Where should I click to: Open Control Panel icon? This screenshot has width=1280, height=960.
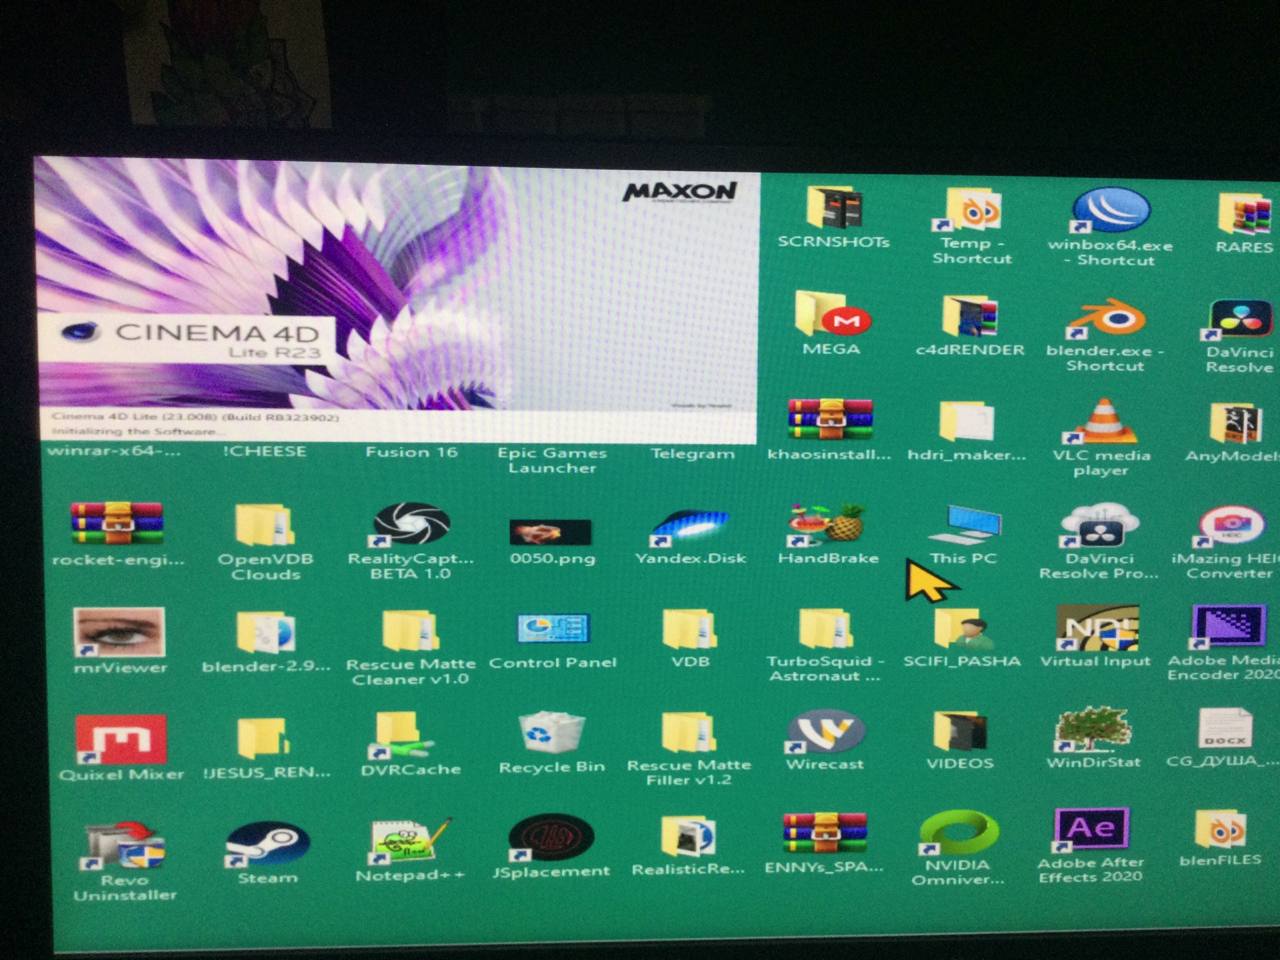coord(553,630)
